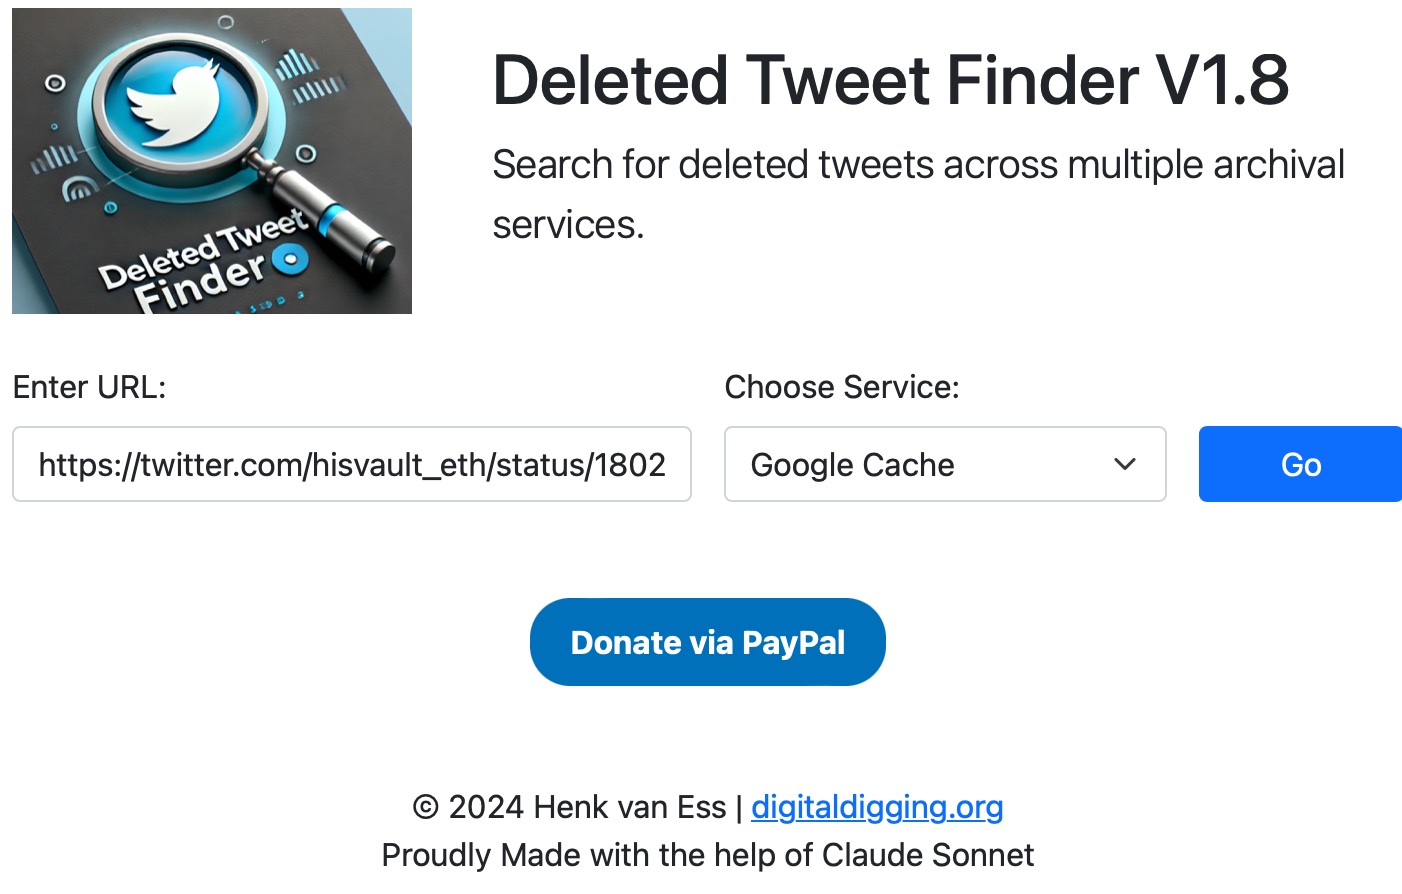Click the dropdown chevron next to Google Cache

point(1123,464)
